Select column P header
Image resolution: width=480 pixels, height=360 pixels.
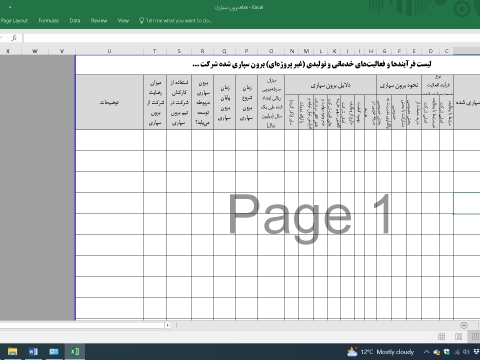(x=246, y=51)
